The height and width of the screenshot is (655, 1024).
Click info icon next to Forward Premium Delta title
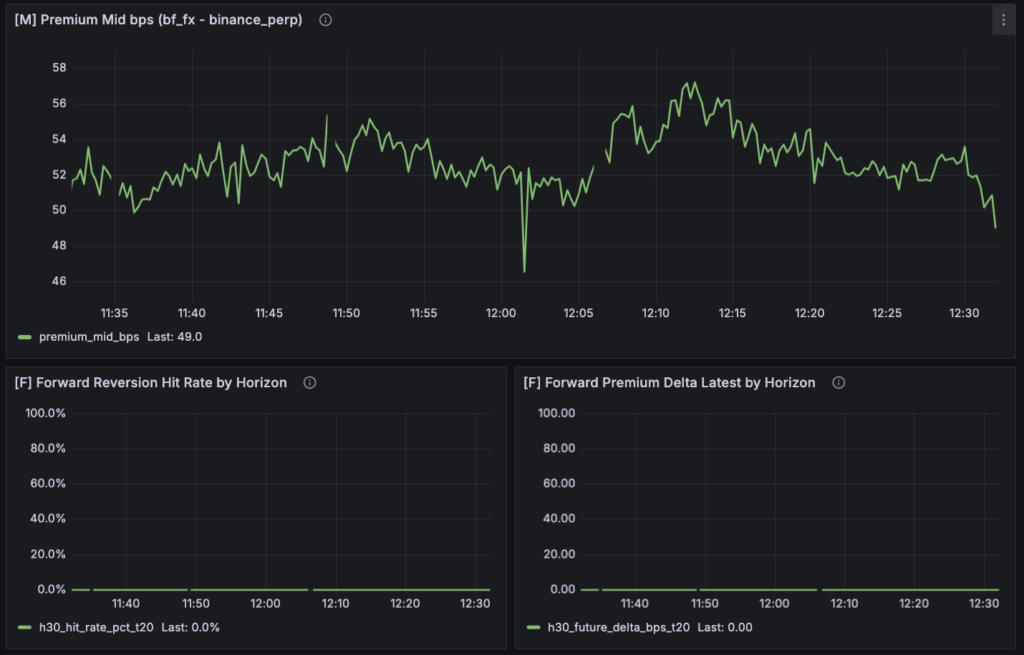coord(838,383)
